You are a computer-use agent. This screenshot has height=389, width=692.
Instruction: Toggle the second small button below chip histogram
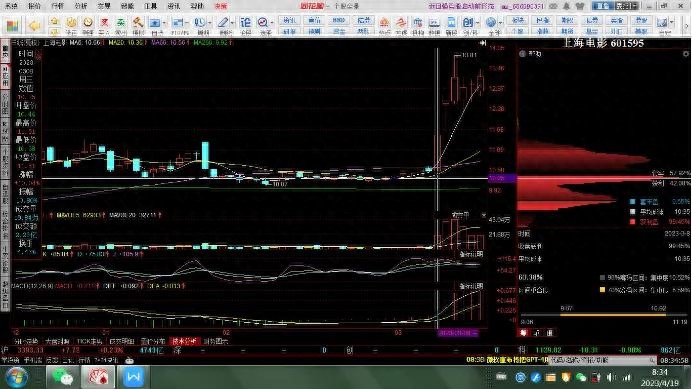pos(537,333)
